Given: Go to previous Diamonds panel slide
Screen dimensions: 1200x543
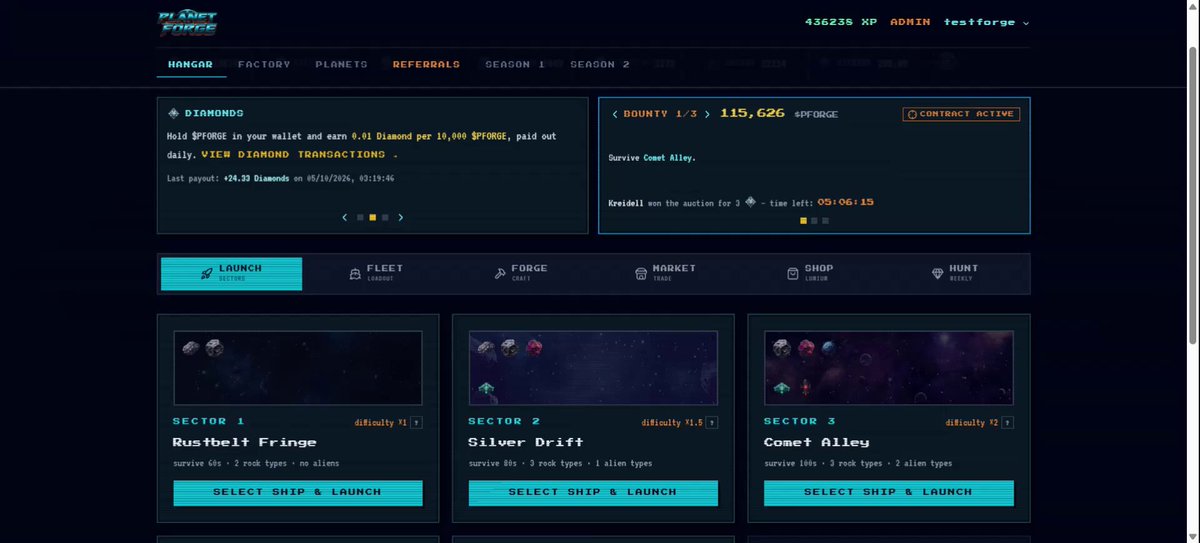Looking at the screenshot, I should [345, 217].
